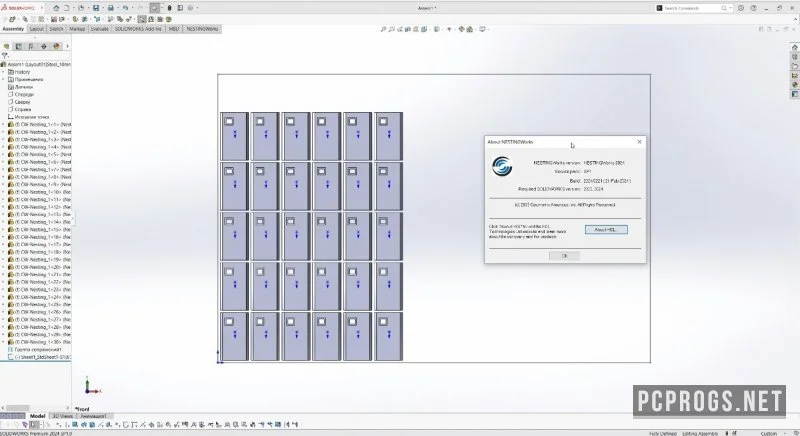This screenshot has height=436, width=800.
Task: Switch to the Evaluate ribbon tab
Action: tap(99, 29)
